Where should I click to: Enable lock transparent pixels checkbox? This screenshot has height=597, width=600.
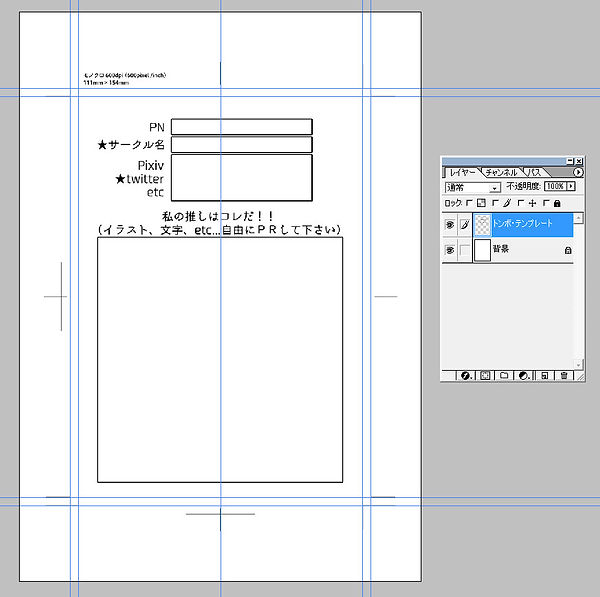(470, 203)
